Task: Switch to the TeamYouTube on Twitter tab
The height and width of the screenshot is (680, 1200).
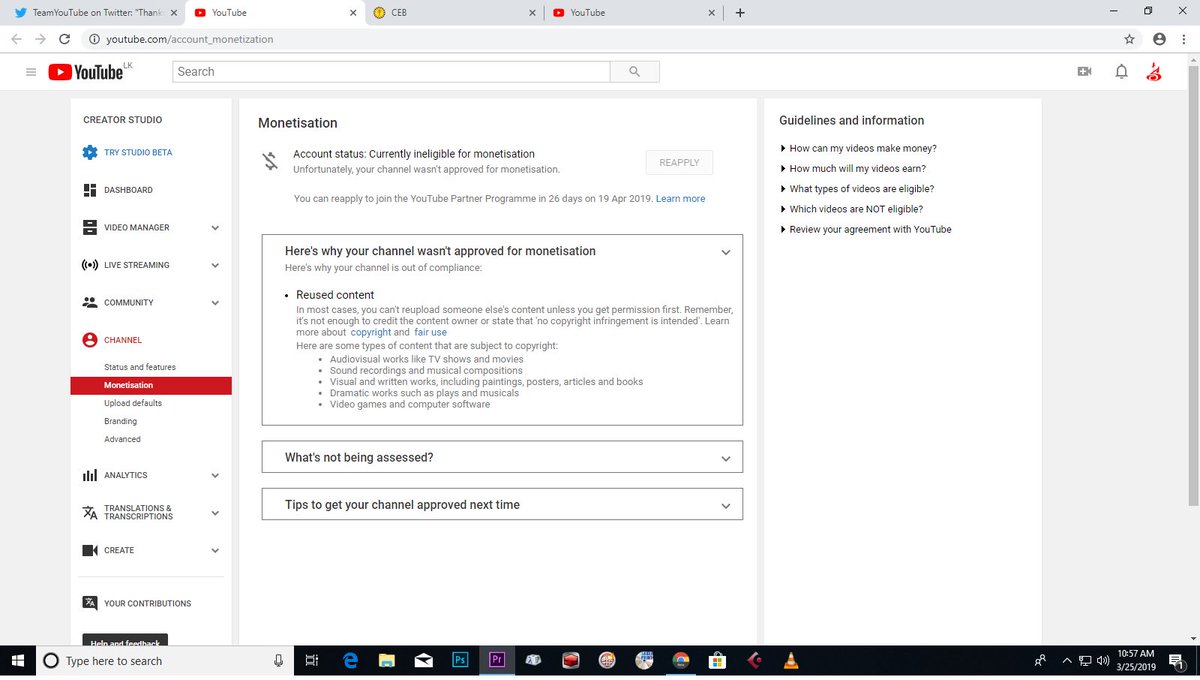Action: coord(95,13)
